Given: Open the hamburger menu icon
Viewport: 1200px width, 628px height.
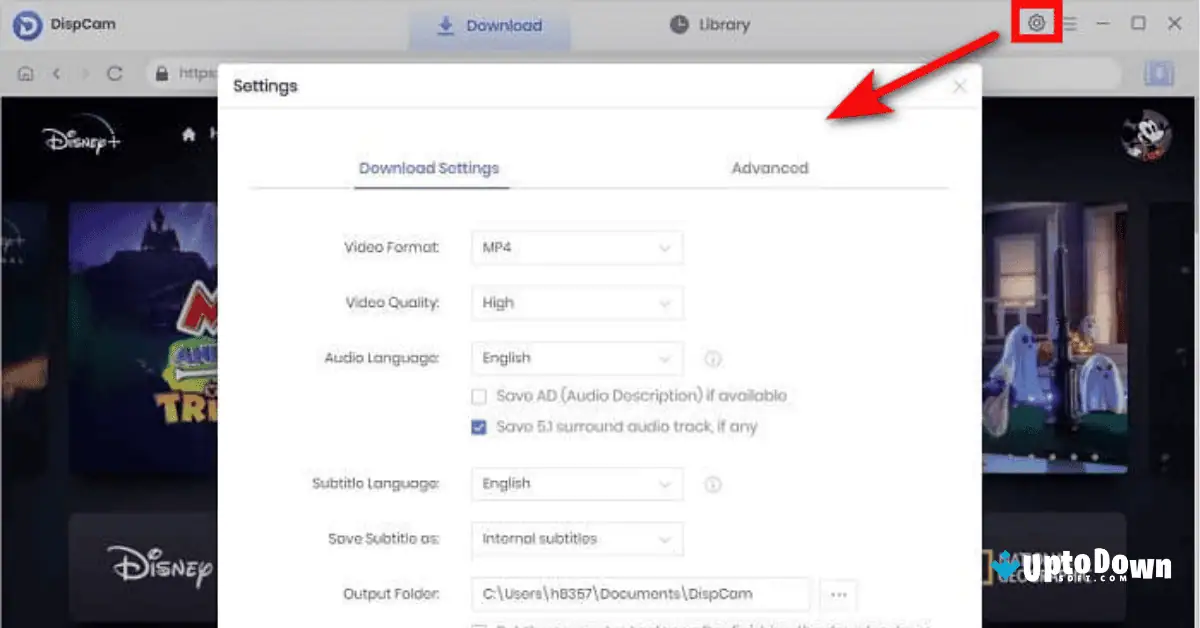Looking at the screenshot, I should click(1069, 23).
